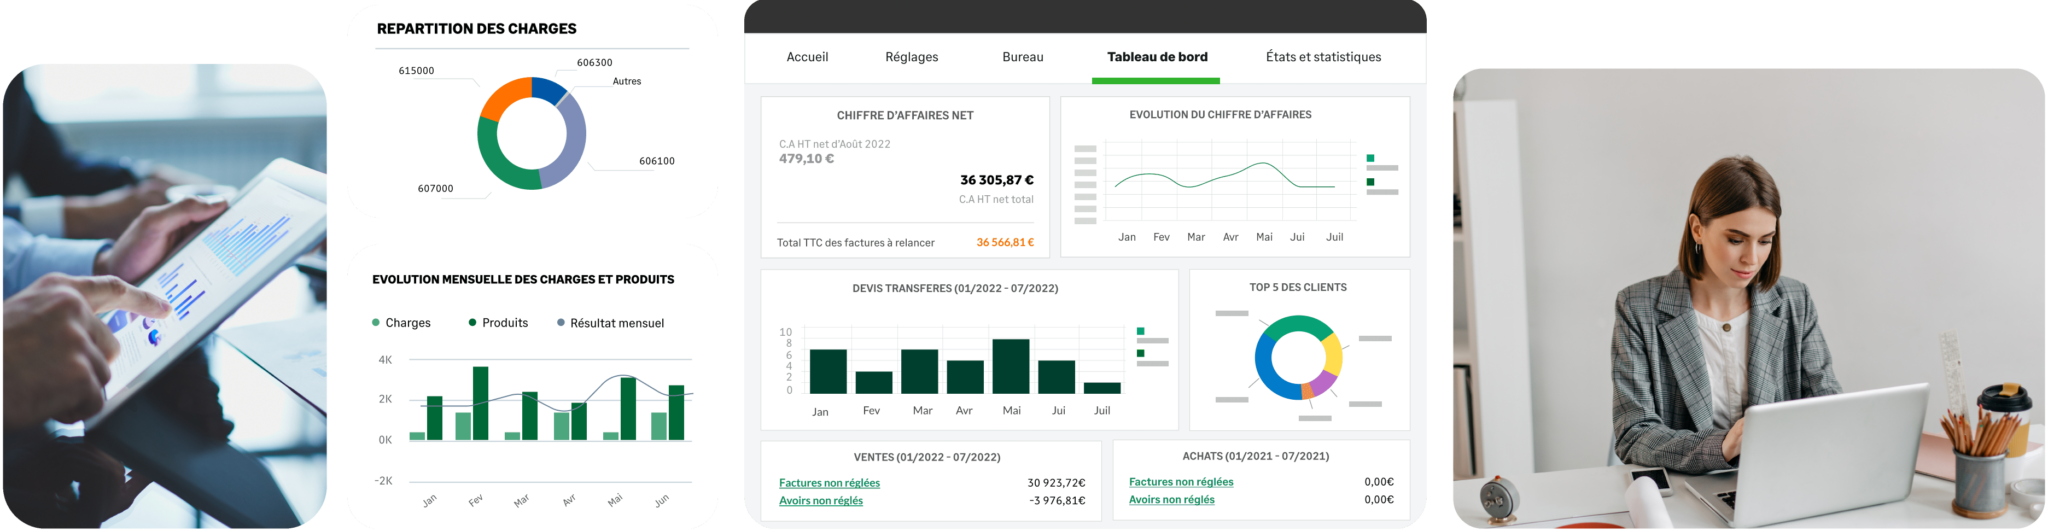Select yellow segment in Top 5 des clients
The width and height of the screenshot is (2048, 531).
click(x=1332, y=353)
